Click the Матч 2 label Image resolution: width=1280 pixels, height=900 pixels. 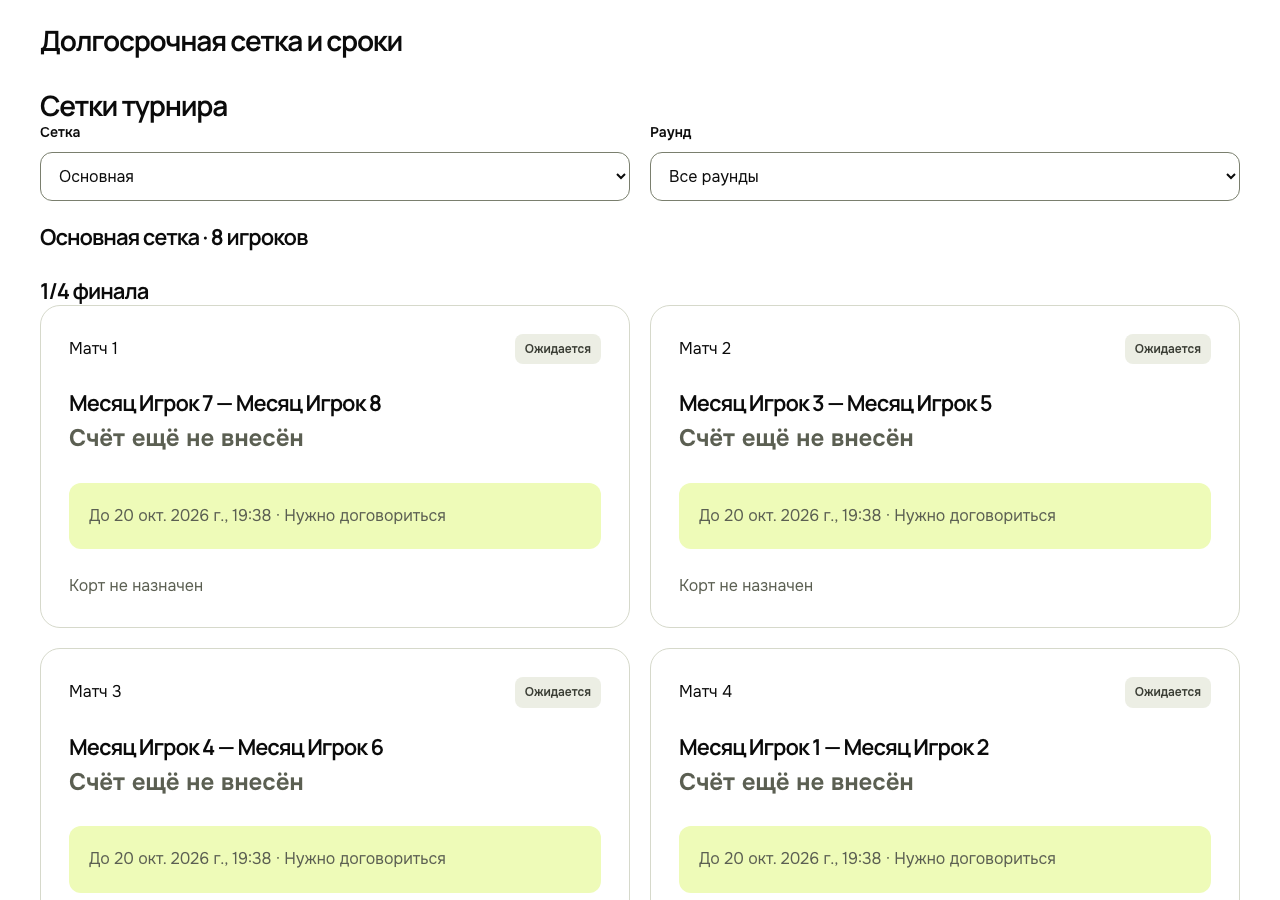click(x=705, y=348)
